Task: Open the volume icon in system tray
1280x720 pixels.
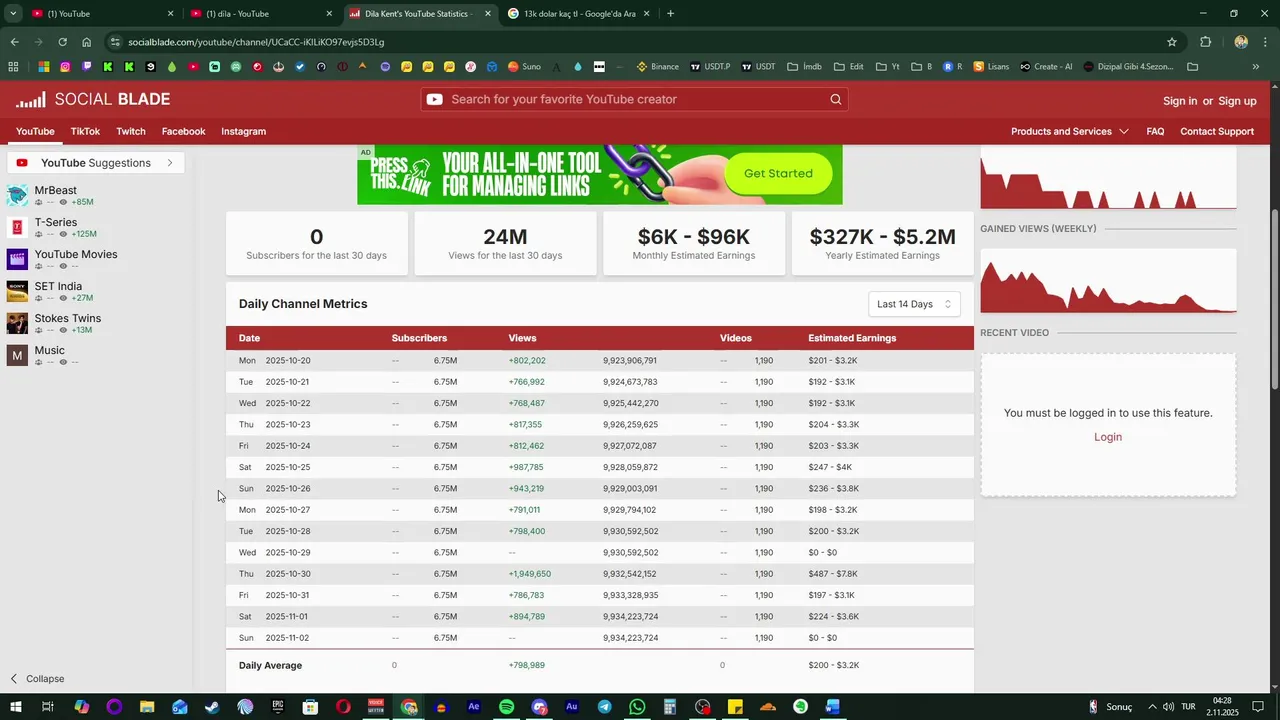Action: point(1169,707)
